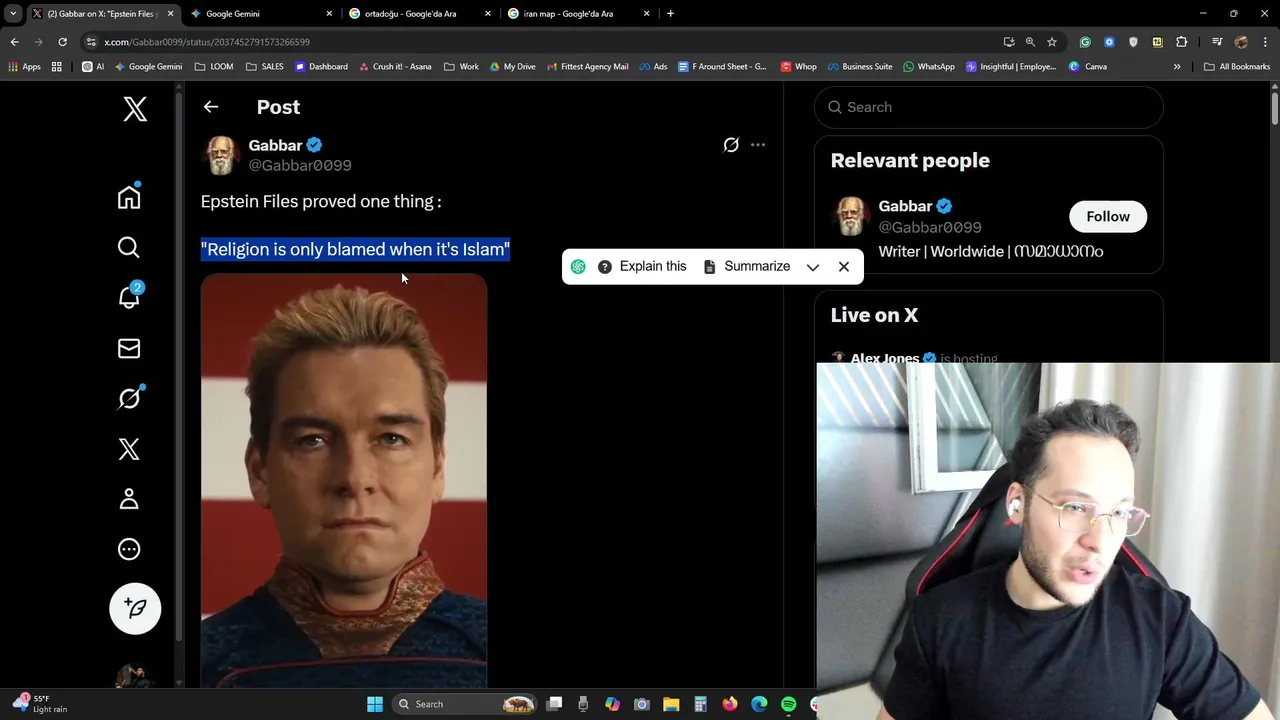
Task: Open the LOOM bookmark folder
Action: [214, 67]
